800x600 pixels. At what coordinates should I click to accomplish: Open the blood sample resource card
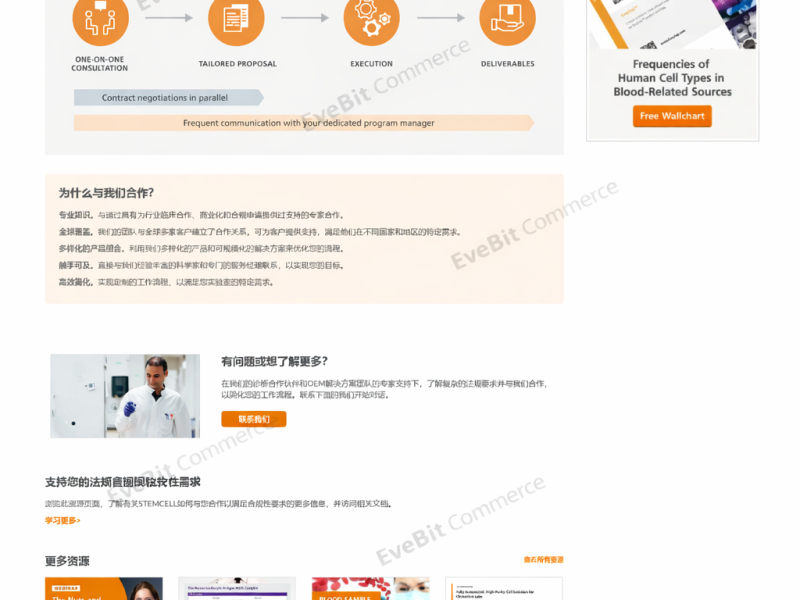370,588
